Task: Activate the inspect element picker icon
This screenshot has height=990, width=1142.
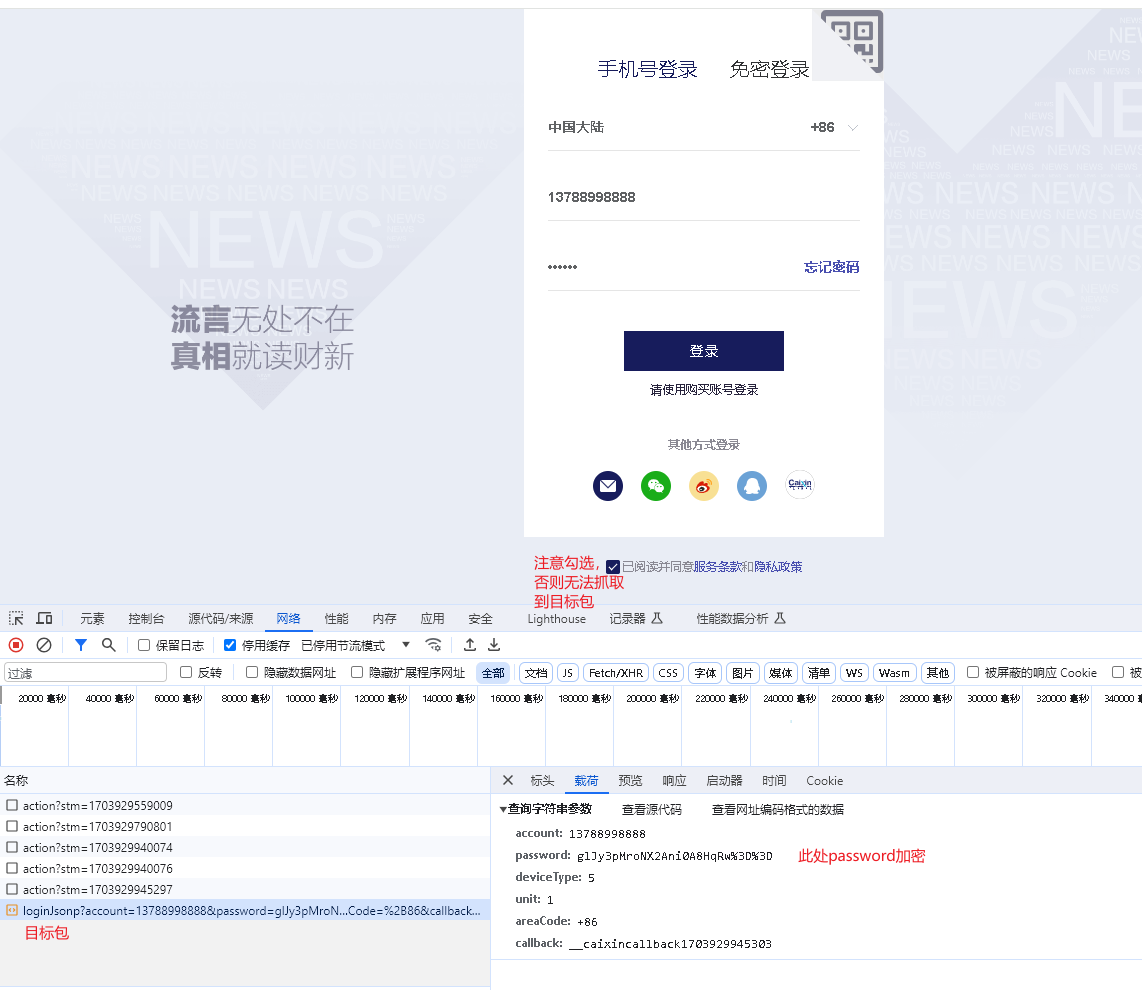Action: pos(16,618)
